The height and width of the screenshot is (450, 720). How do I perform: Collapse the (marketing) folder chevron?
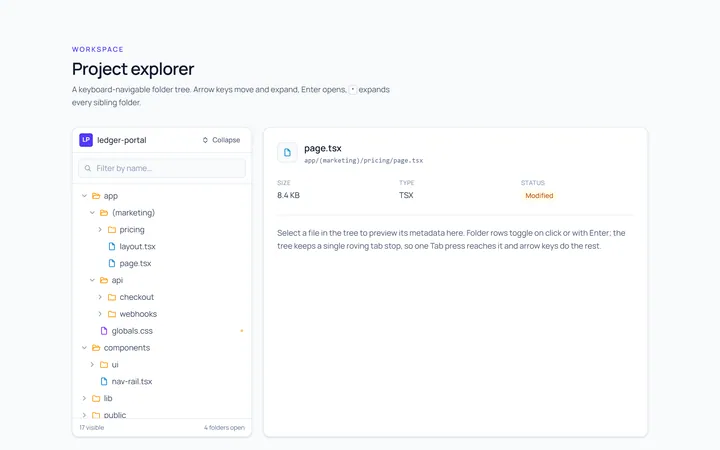92,213
